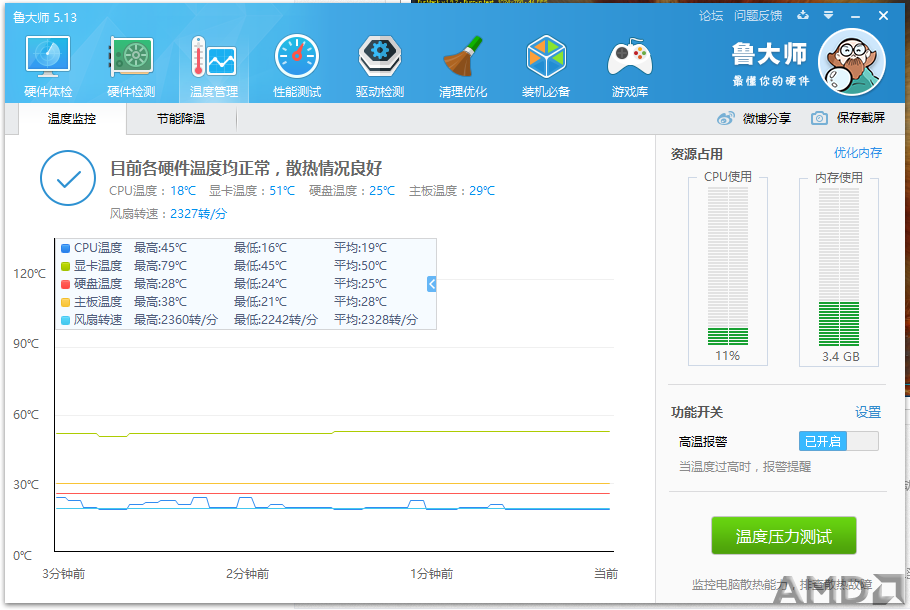Open the 性能测试 performance test icon
The image size is (910, 610).
coord(297,66)
